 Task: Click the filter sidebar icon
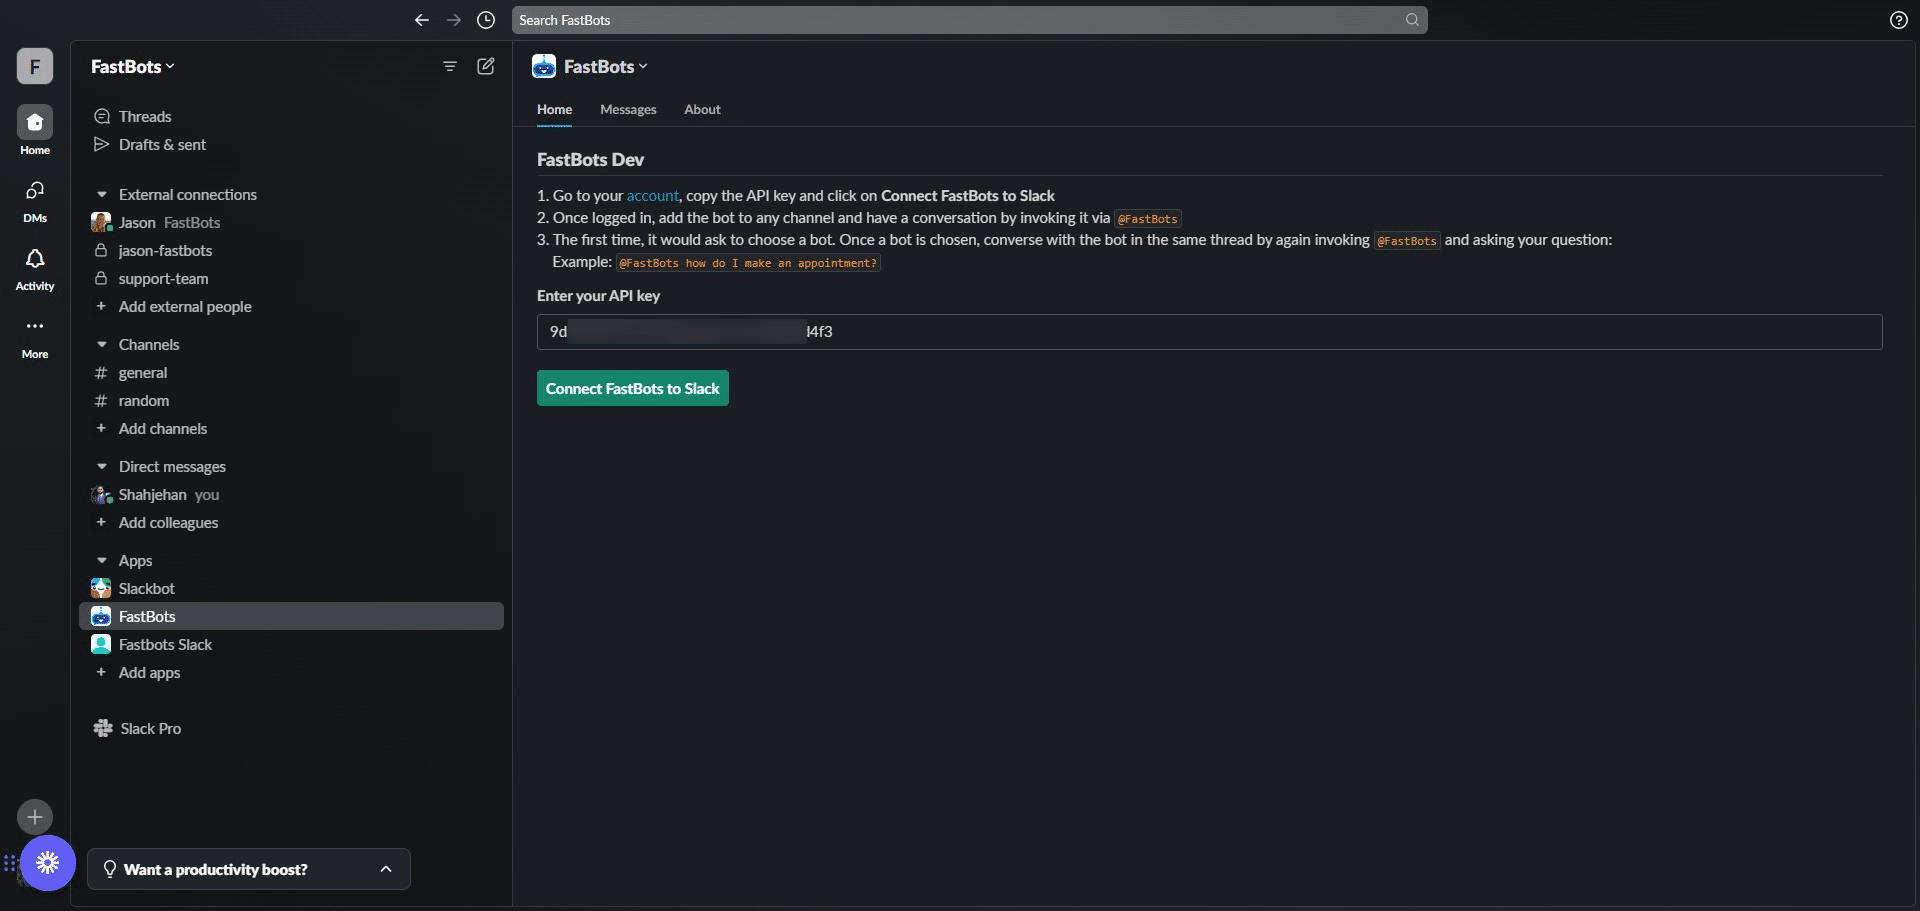(x=450, y=66)
